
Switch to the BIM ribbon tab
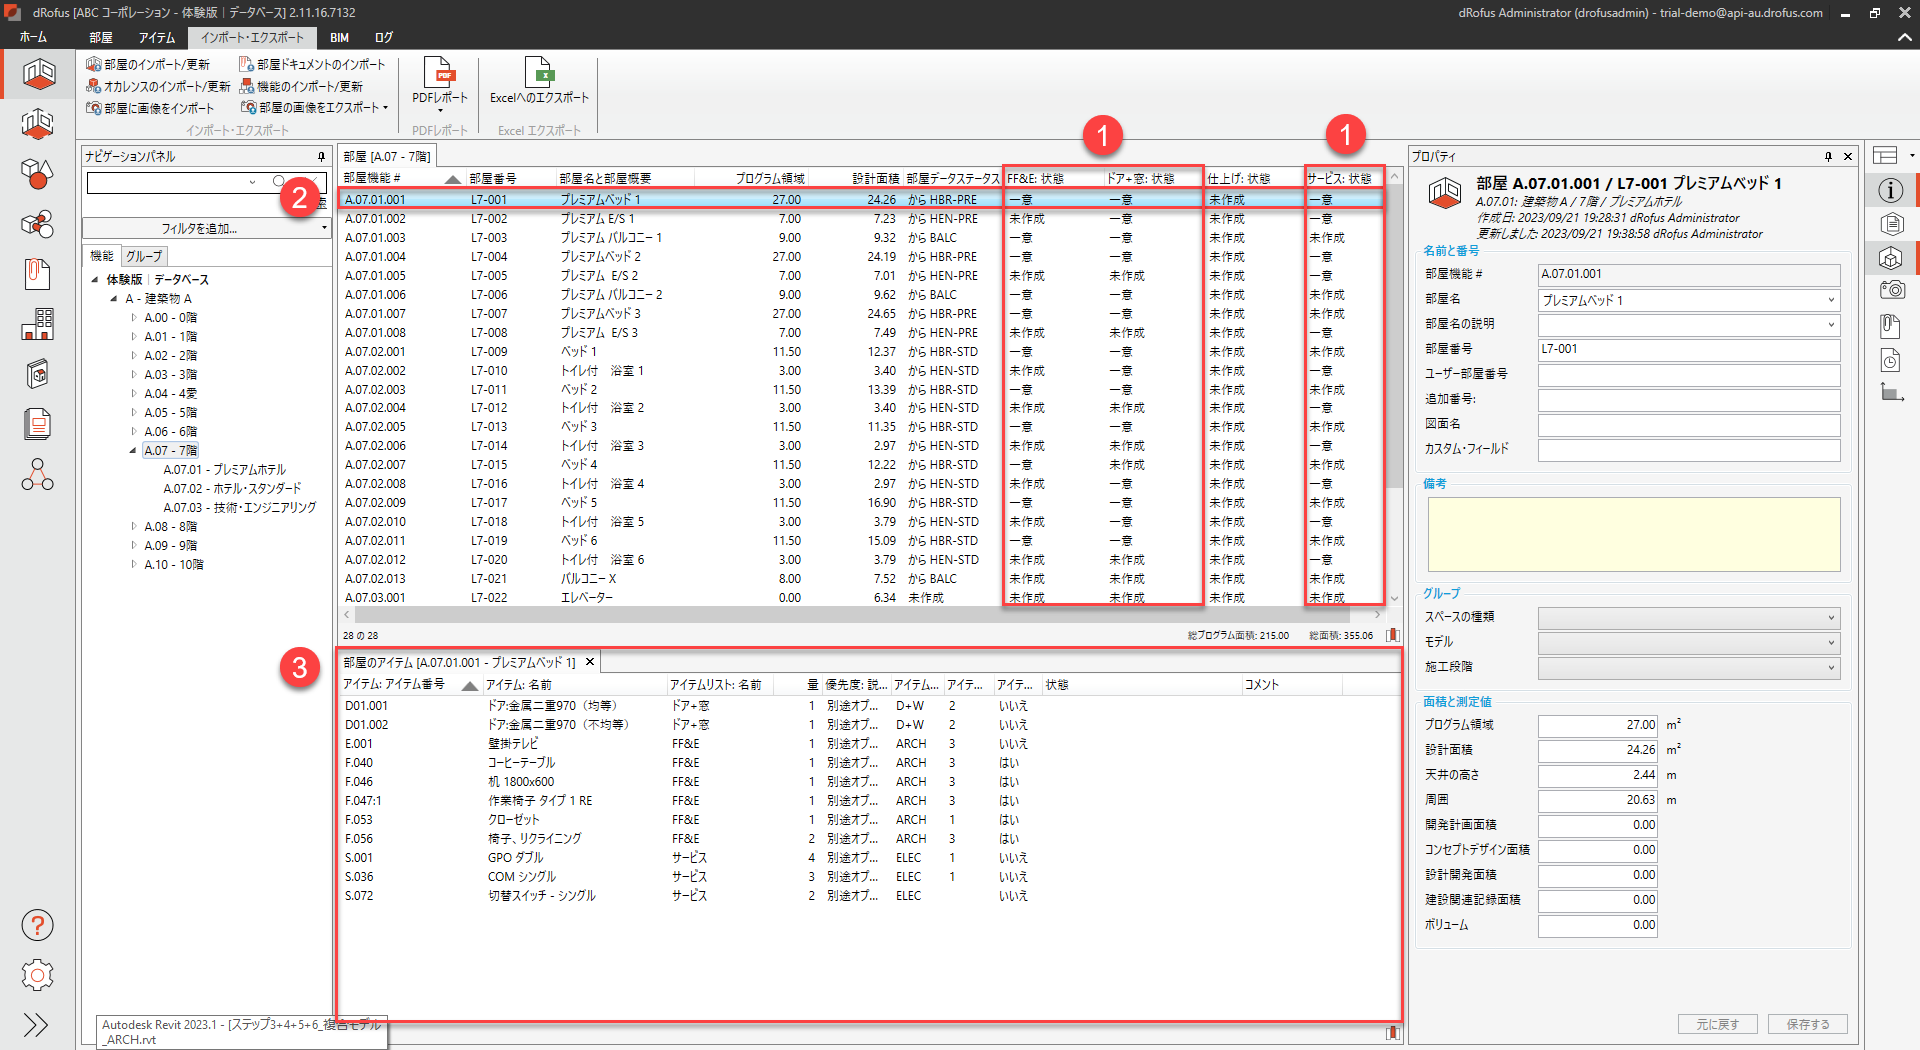(x=339, y=38)
